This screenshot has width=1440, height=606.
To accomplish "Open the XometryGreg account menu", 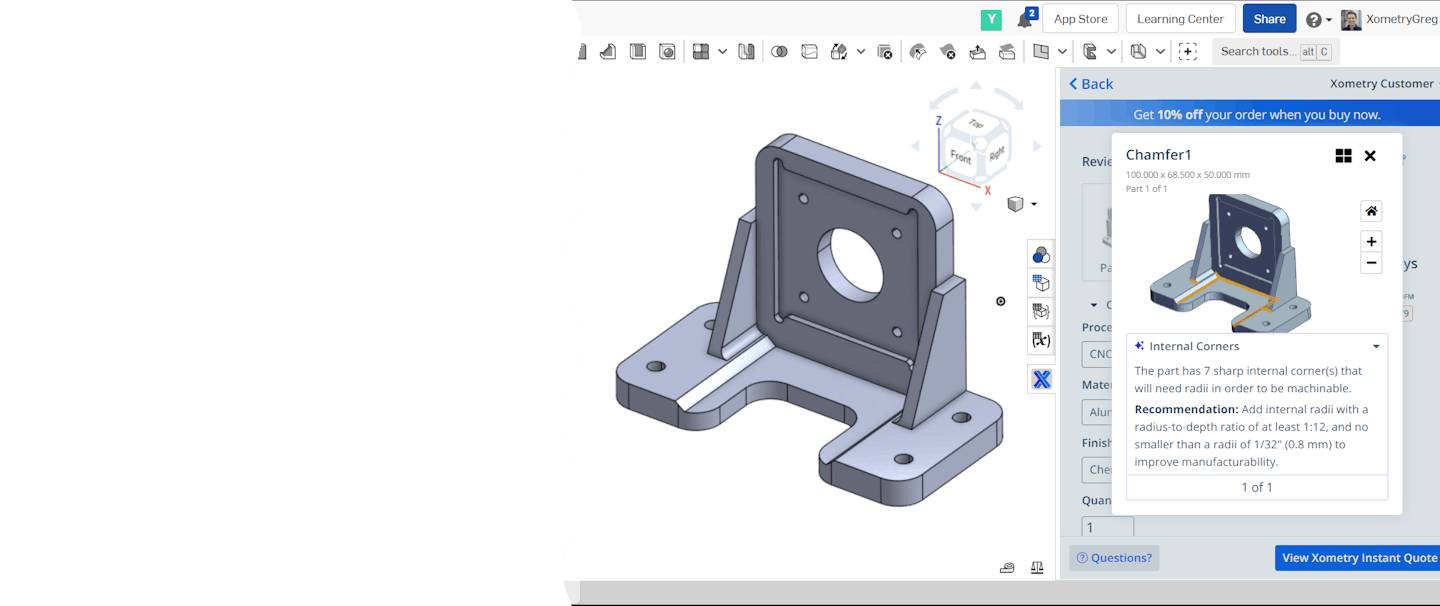I will point(1390,19).
